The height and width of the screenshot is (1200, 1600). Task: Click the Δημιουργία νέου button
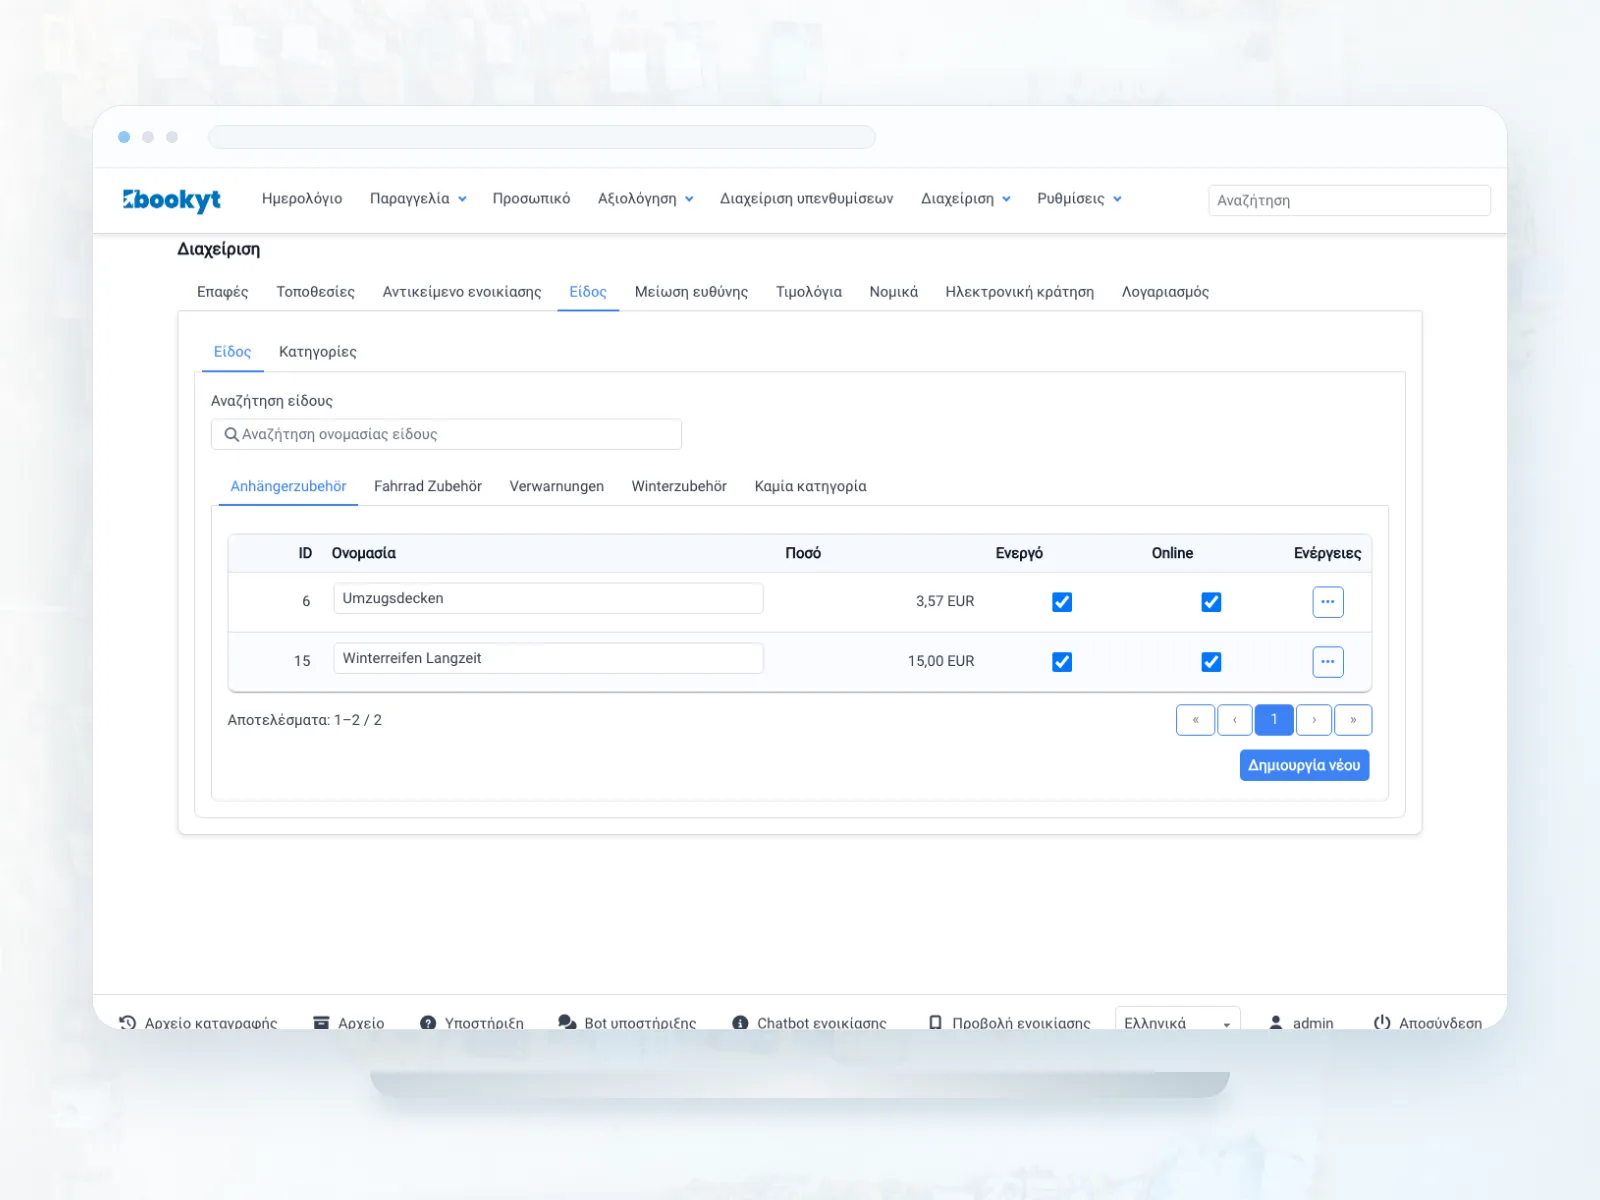(1304, 765)
